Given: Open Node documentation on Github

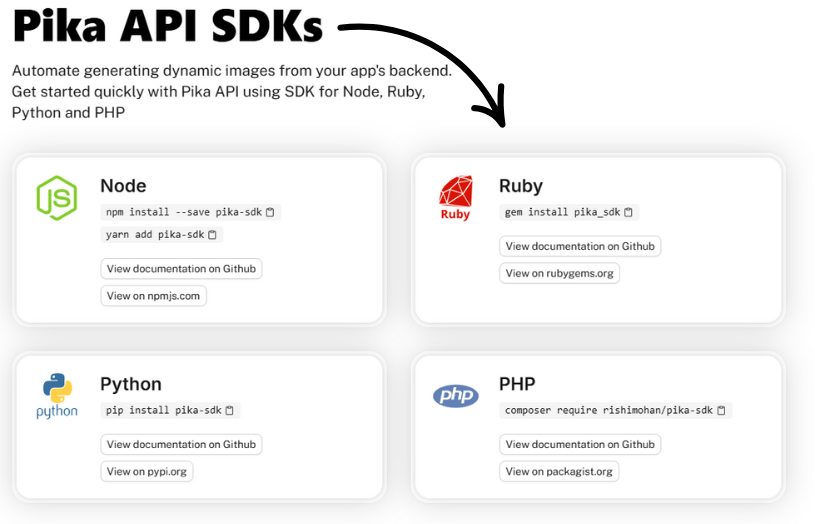Looking at the screenshot, I should pyautogui.click(x=181, y=269).
